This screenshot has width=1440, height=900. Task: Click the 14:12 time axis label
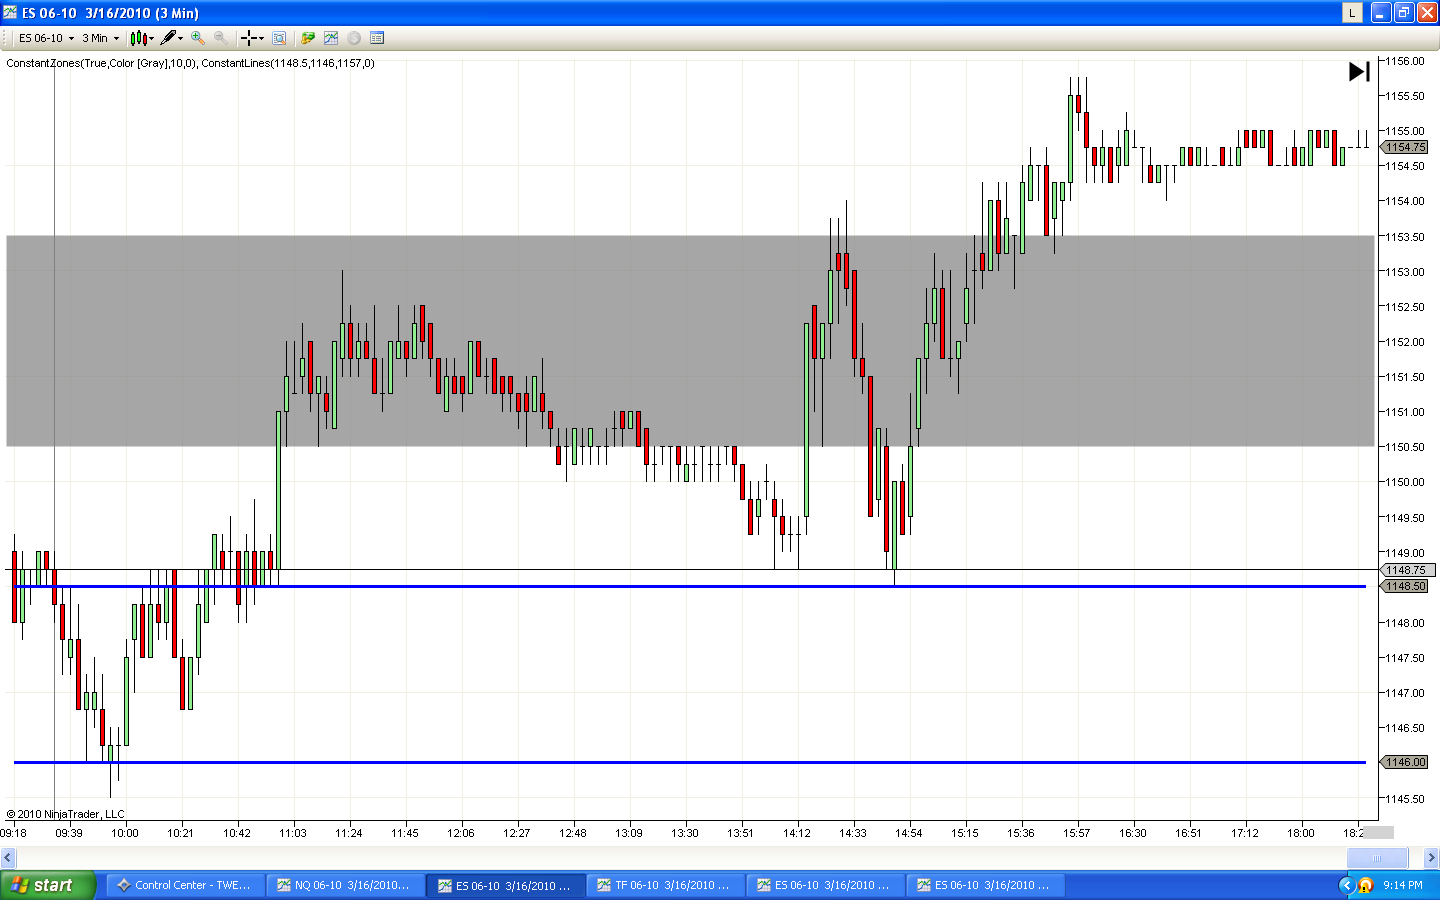tap(797, 833)
